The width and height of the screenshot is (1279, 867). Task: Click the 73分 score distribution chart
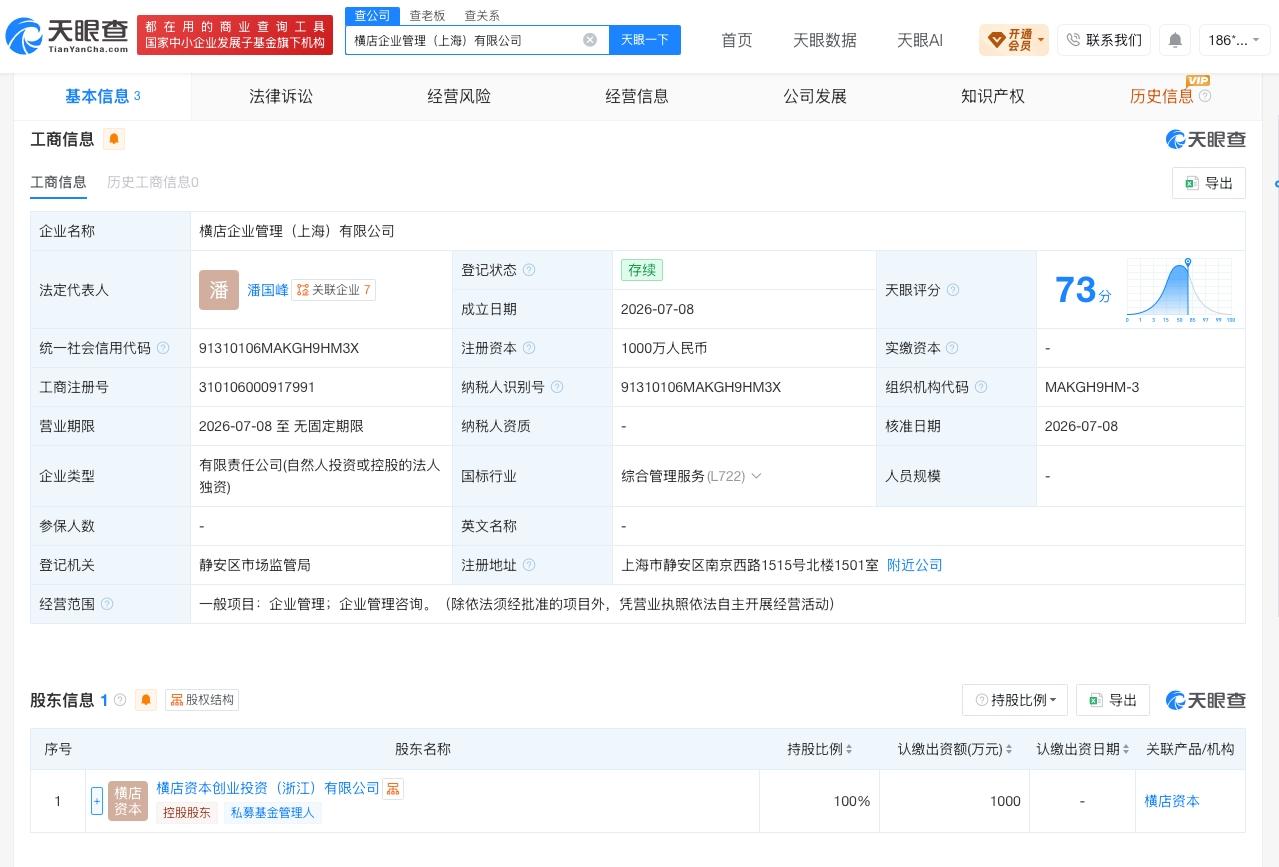tap(1180, 290)
